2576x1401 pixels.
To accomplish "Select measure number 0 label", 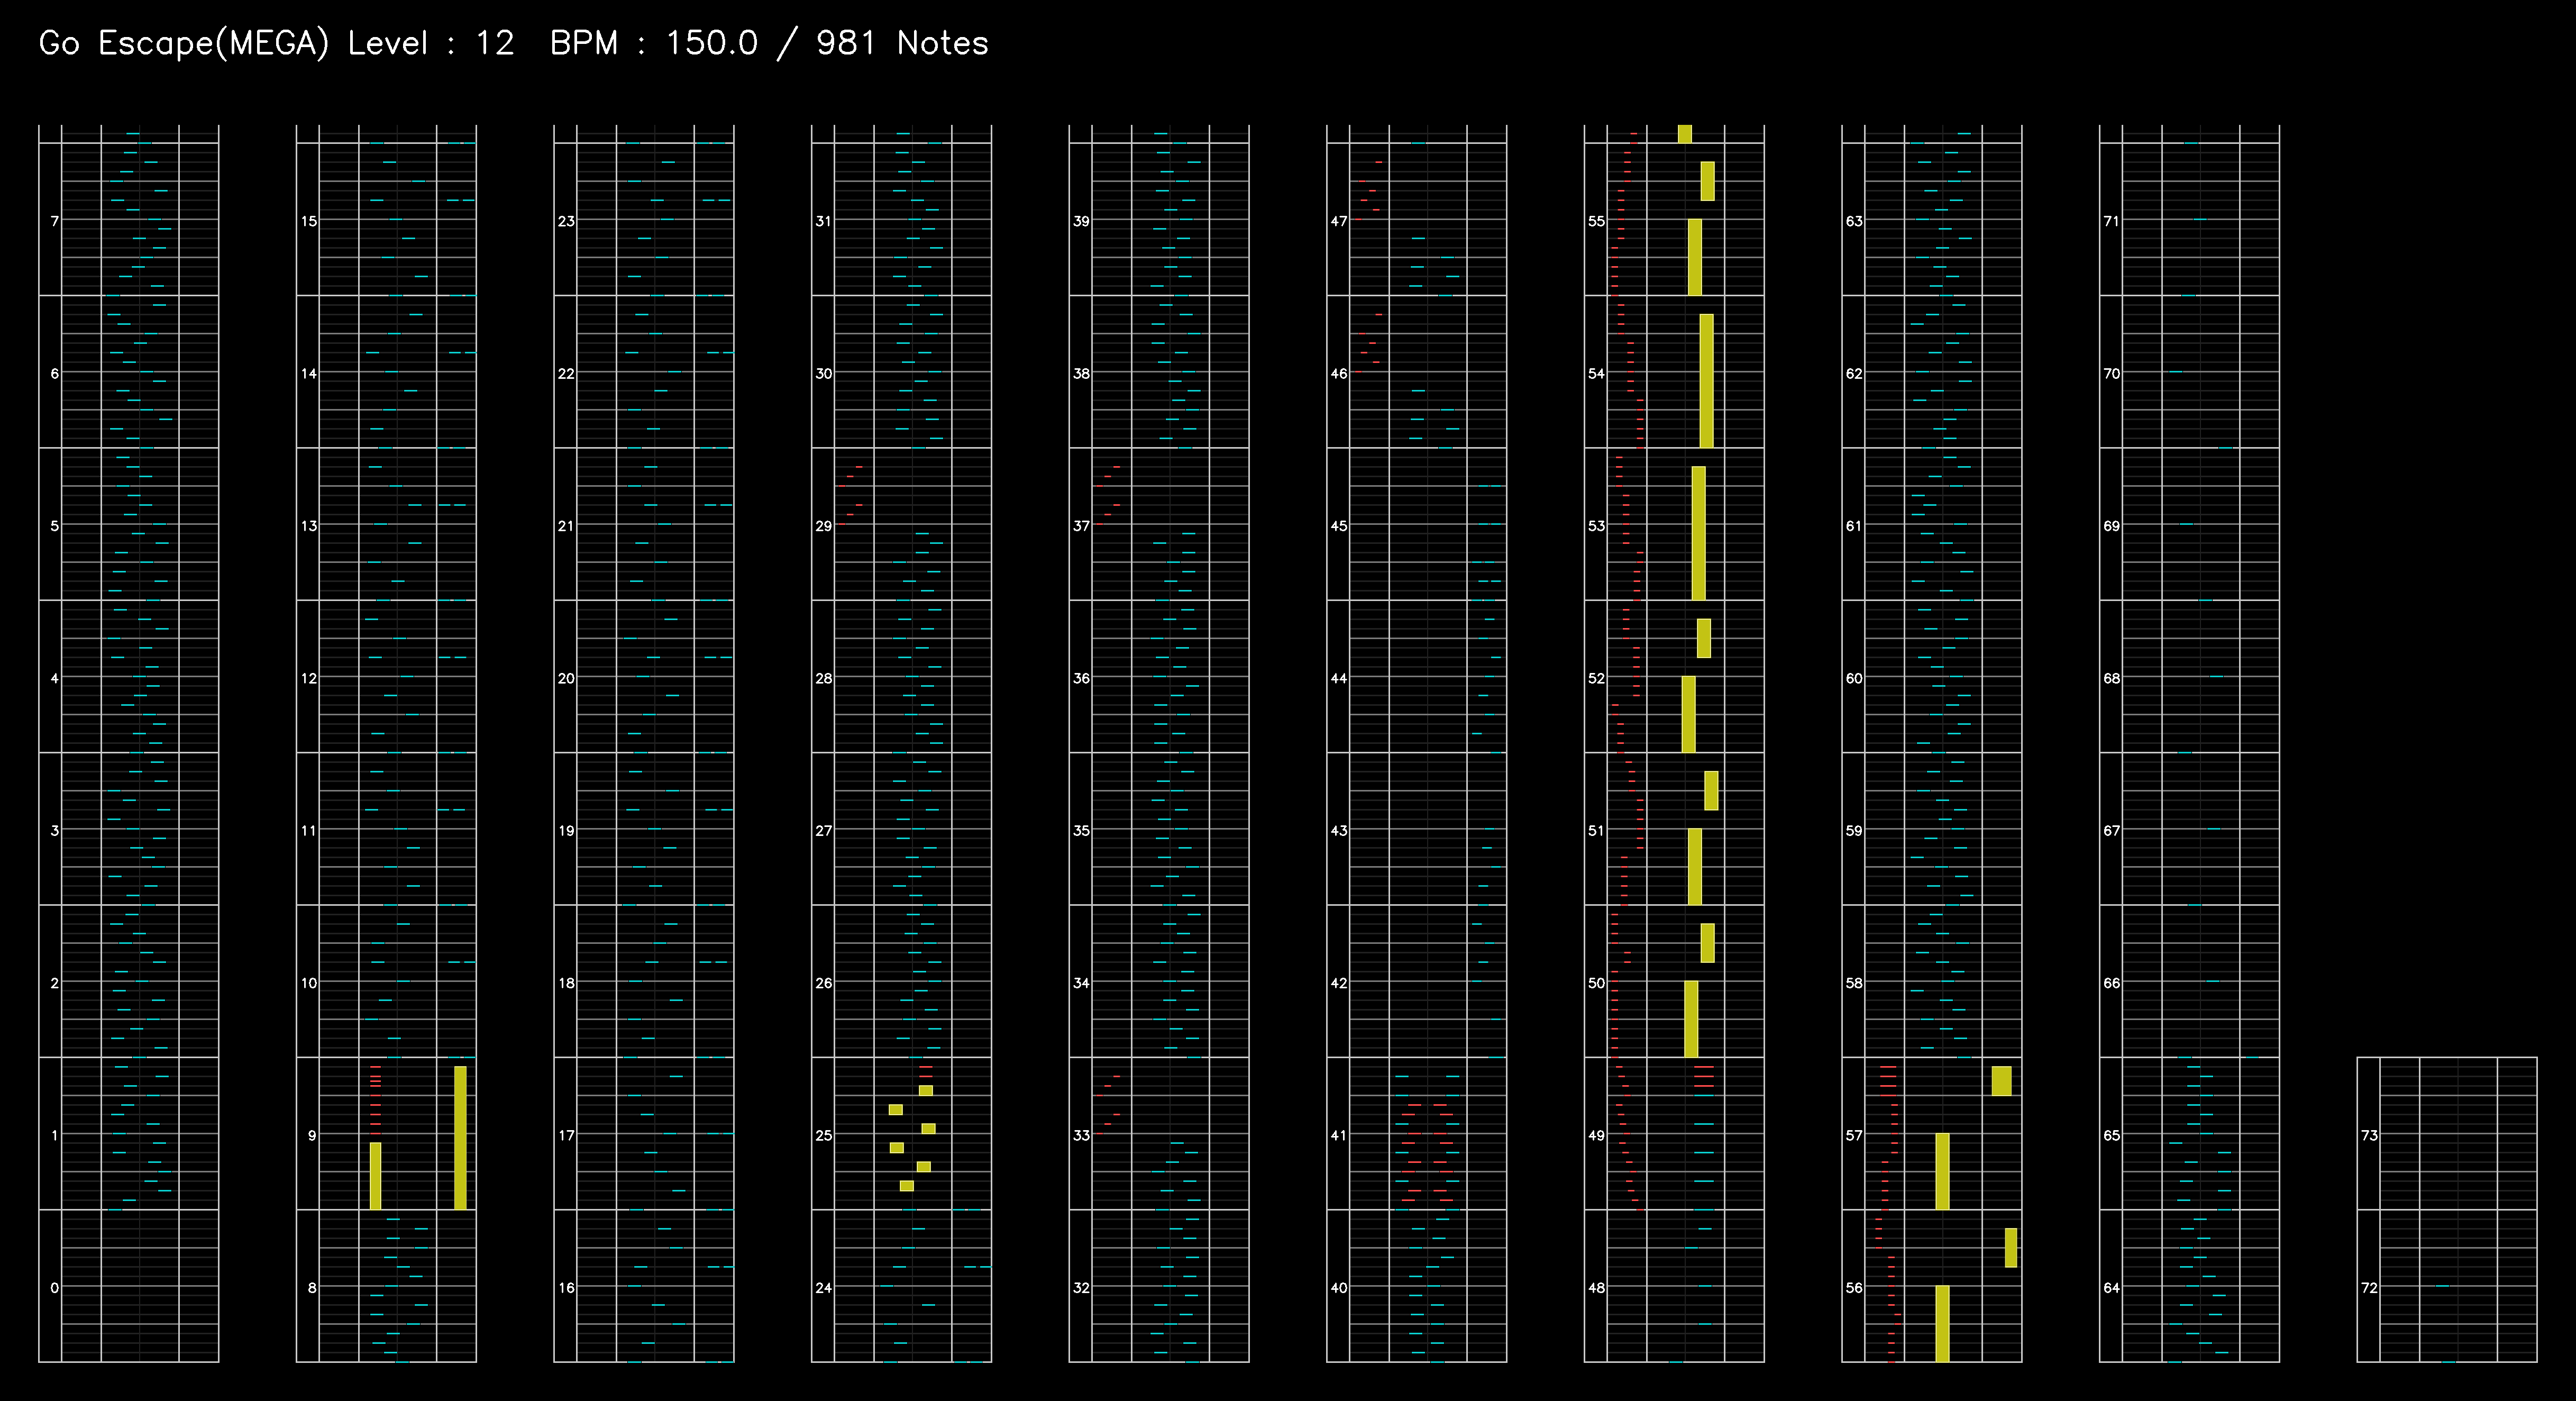I will (54, 1288).
